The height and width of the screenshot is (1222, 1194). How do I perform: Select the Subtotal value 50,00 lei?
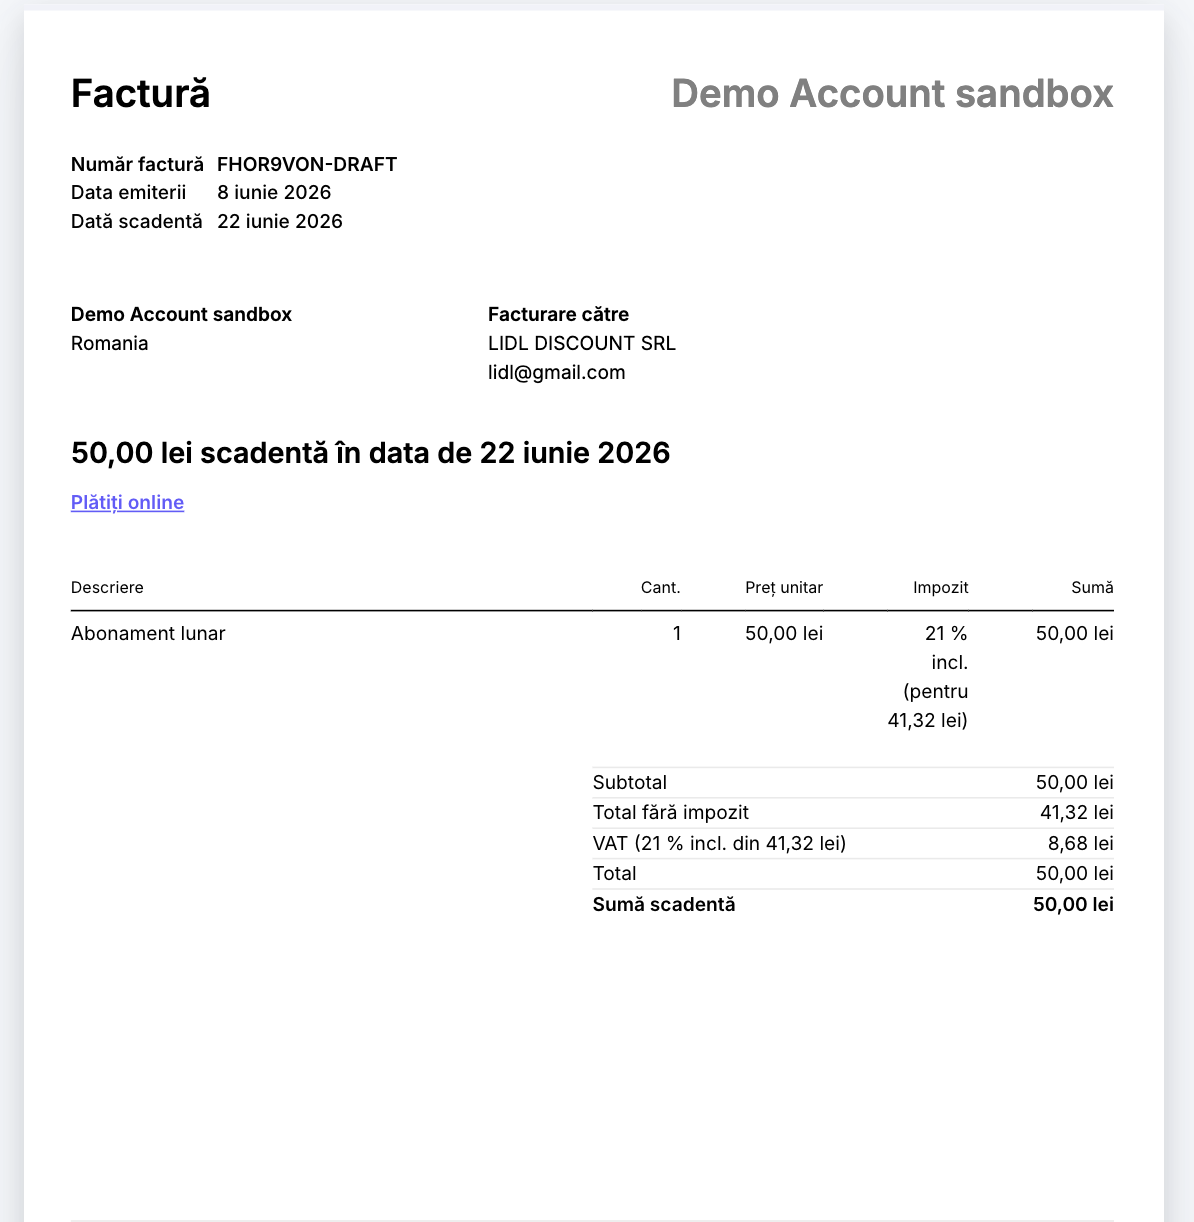pyautogui.click(x=1075, y=782)
